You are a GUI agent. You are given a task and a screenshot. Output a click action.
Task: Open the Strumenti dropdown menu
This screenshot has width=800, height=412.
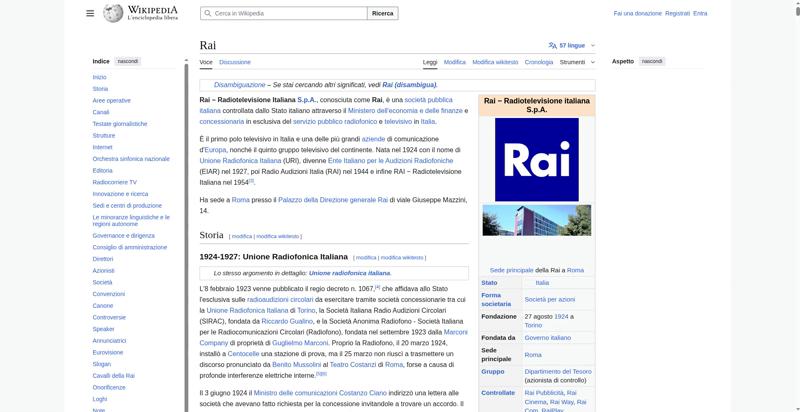click(575, 62)
